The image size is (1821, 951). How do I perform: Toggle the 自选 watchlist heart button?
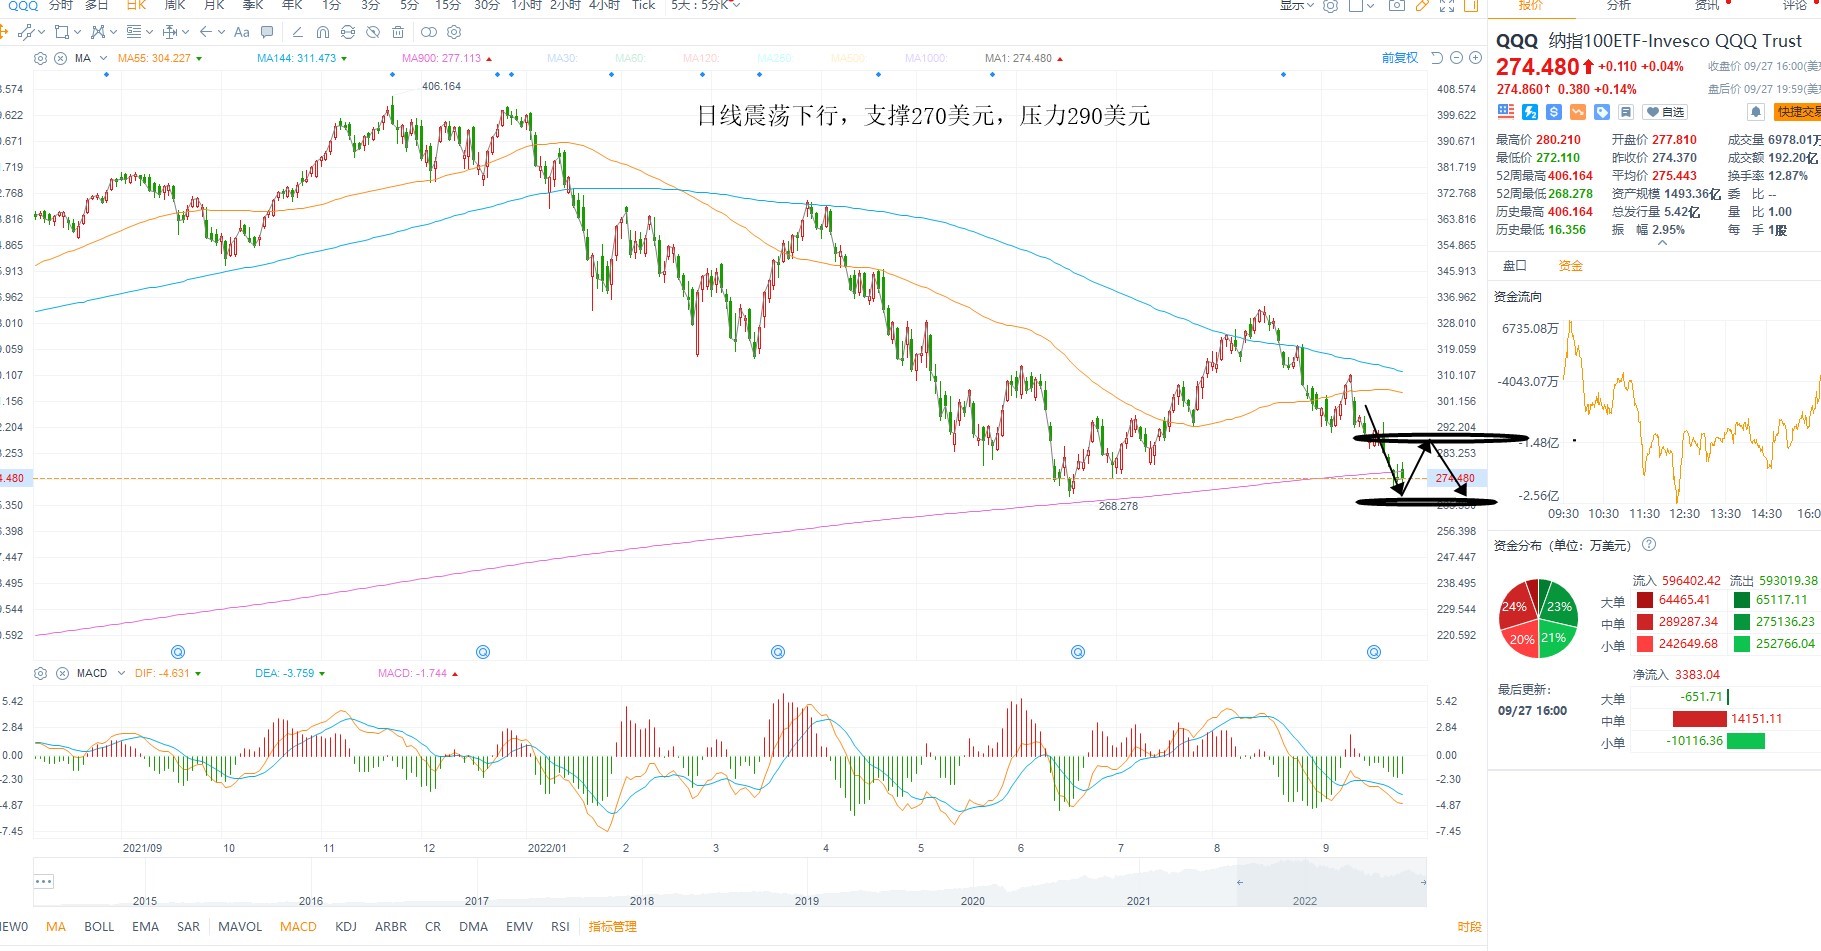coord(1665,112)
